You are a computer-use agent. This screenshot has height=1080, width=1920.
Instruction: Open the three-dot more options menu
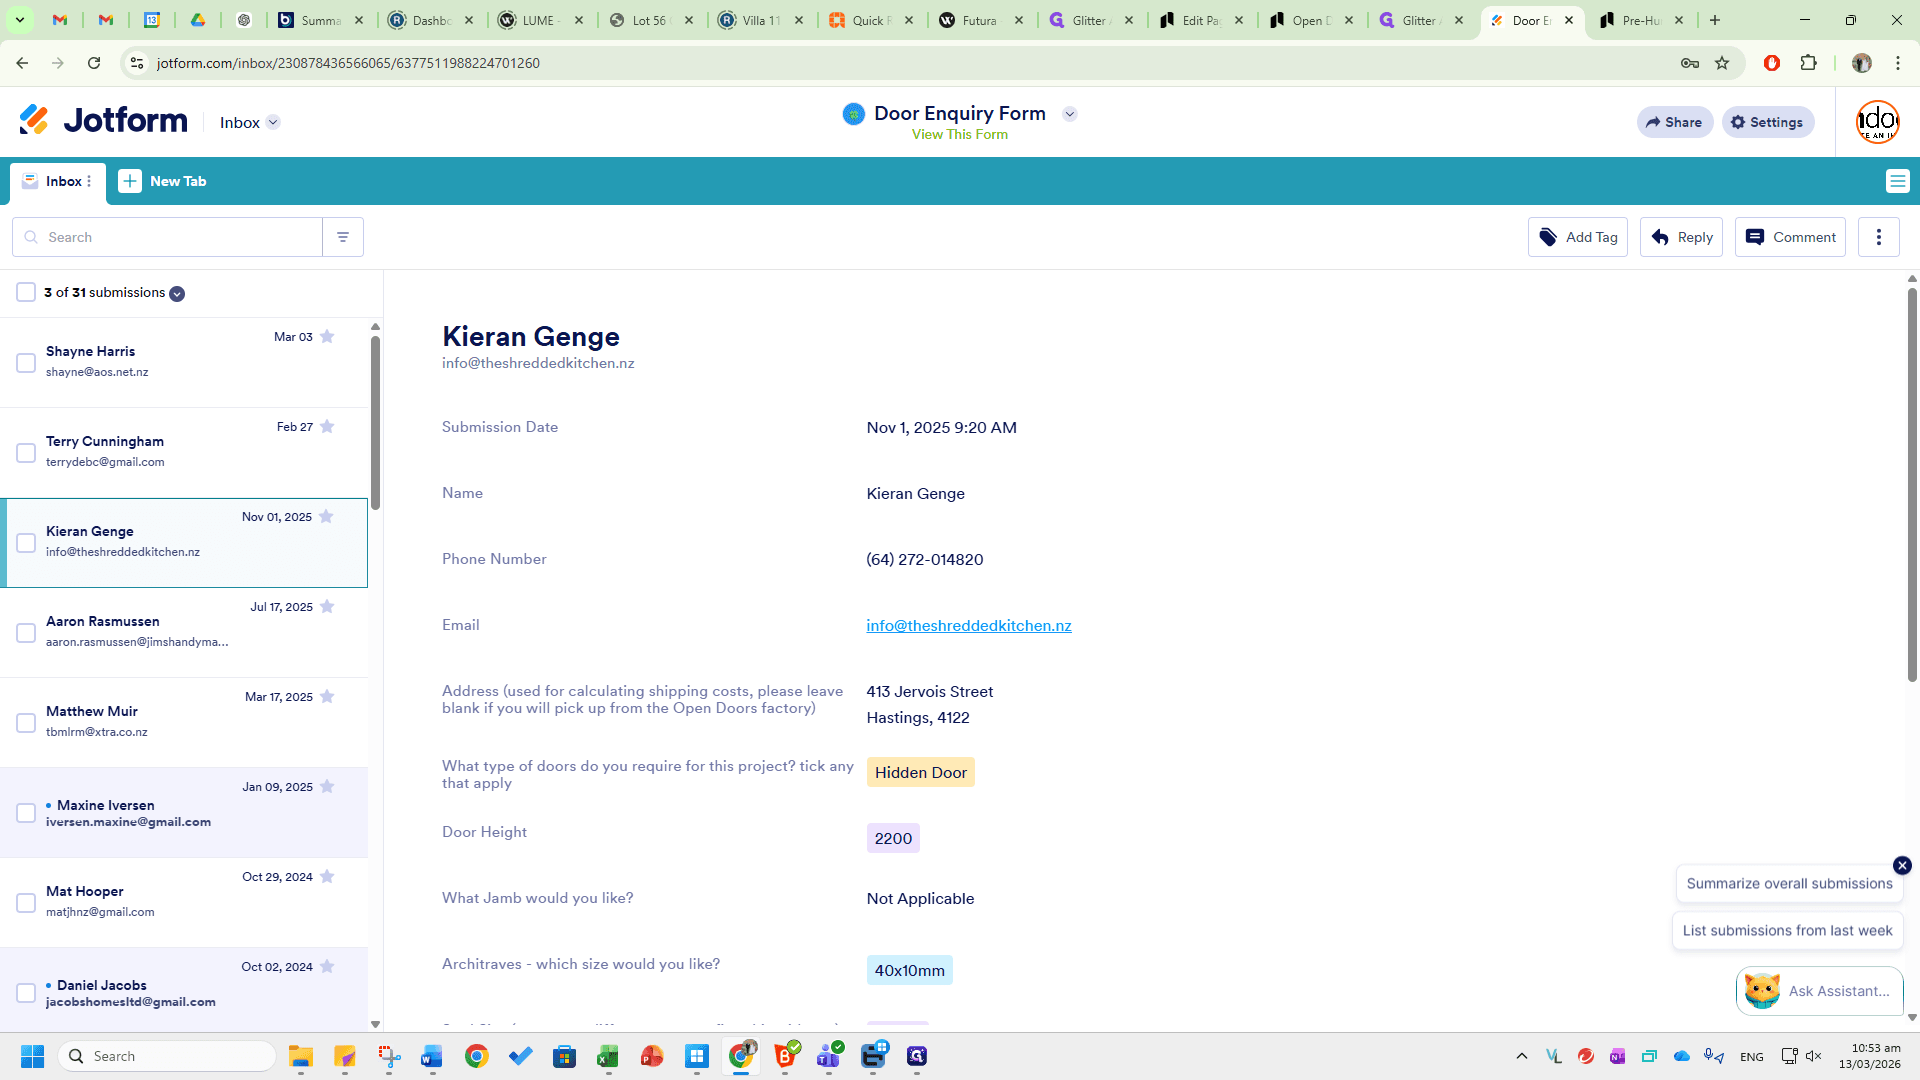[1878, 237]
